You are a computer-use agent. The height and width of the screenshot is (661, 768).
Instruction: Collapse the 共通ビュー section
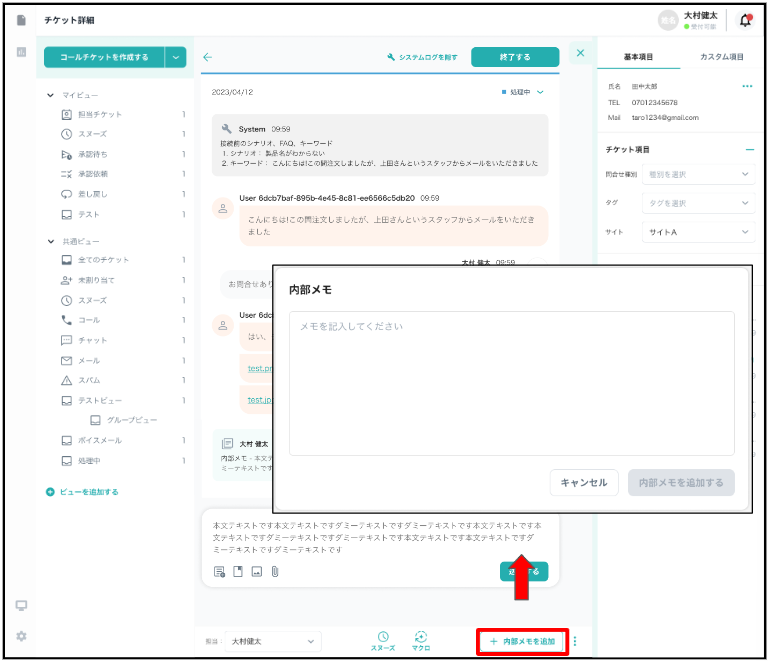click(x=51, y=241)
